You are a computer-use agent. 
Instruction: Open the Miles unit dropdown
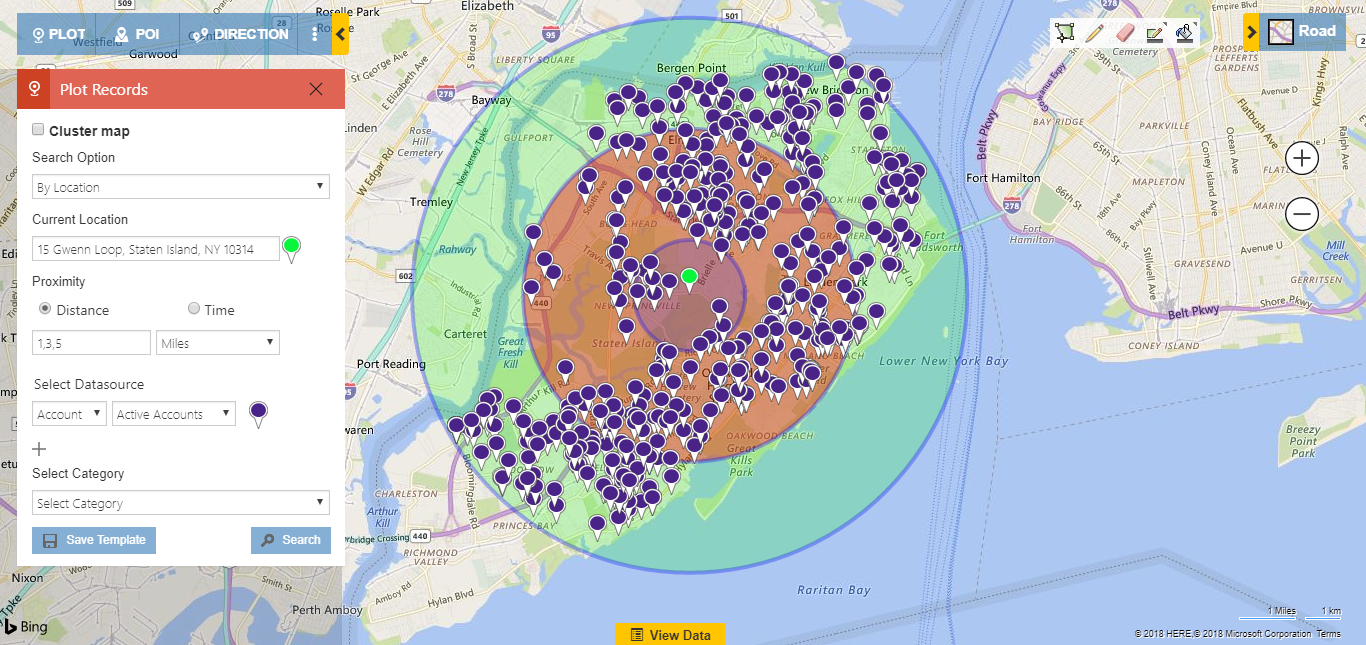(218, 343)
